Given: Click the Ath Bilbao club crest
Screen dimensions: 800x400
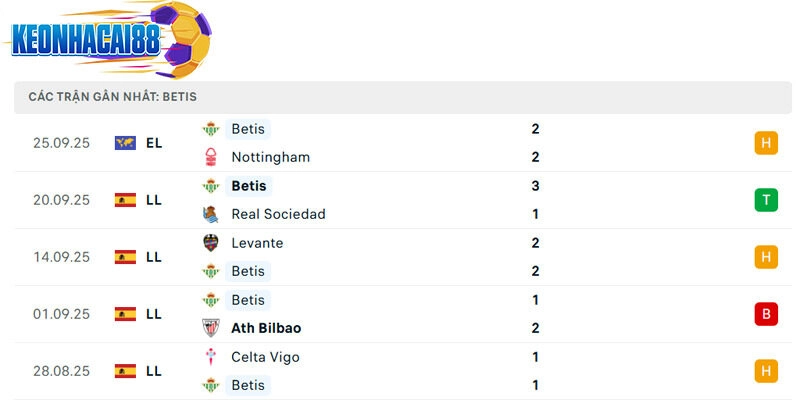Looking at the screenshot, I should 211,328.
